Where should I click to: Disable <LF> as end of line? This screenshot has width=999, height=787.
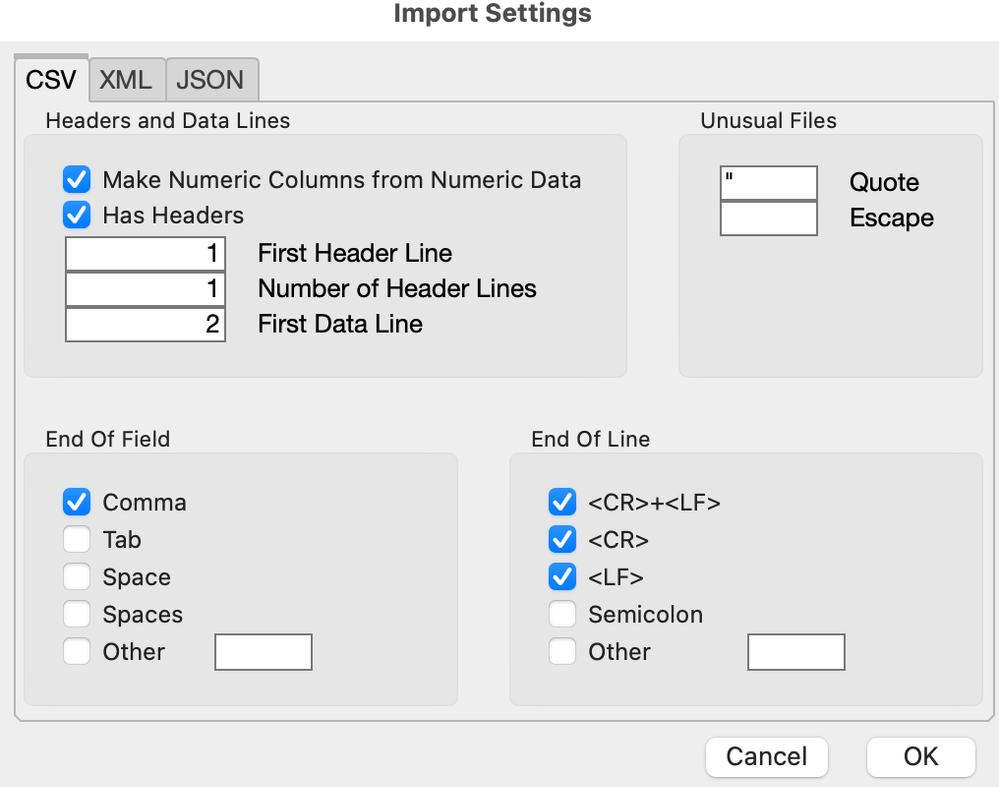point(562,576)
